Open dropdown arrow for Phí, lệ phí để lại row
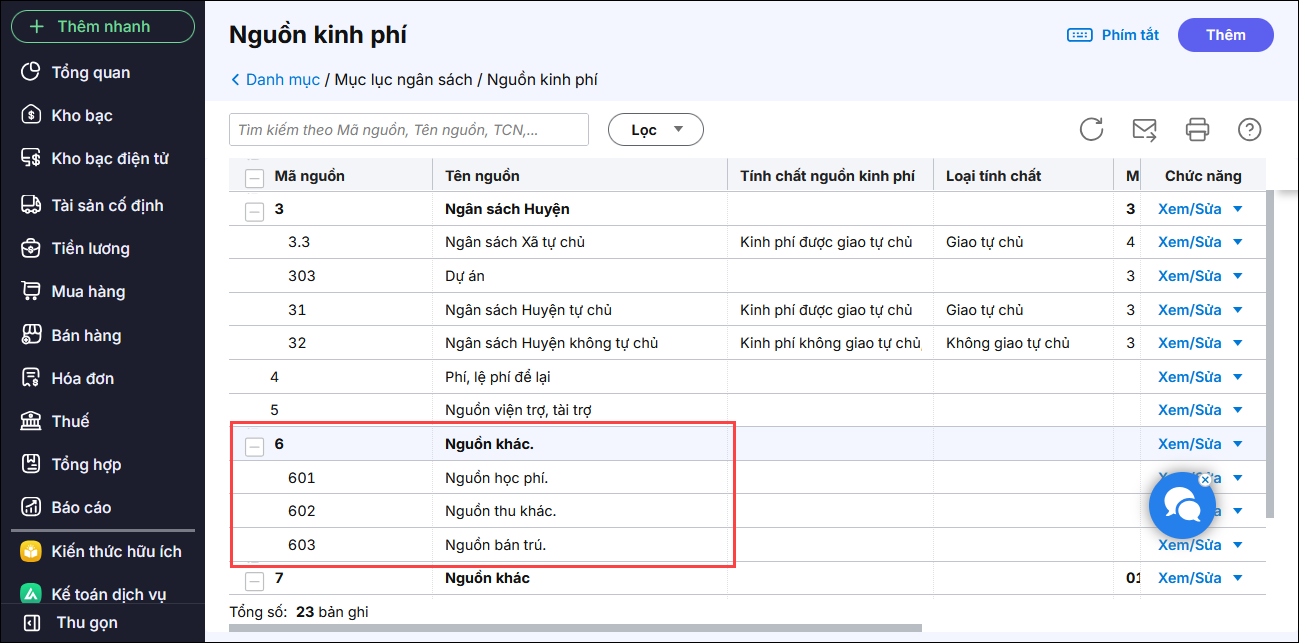The width and height of the screenshot is (1299, 643). (1238, 377)
